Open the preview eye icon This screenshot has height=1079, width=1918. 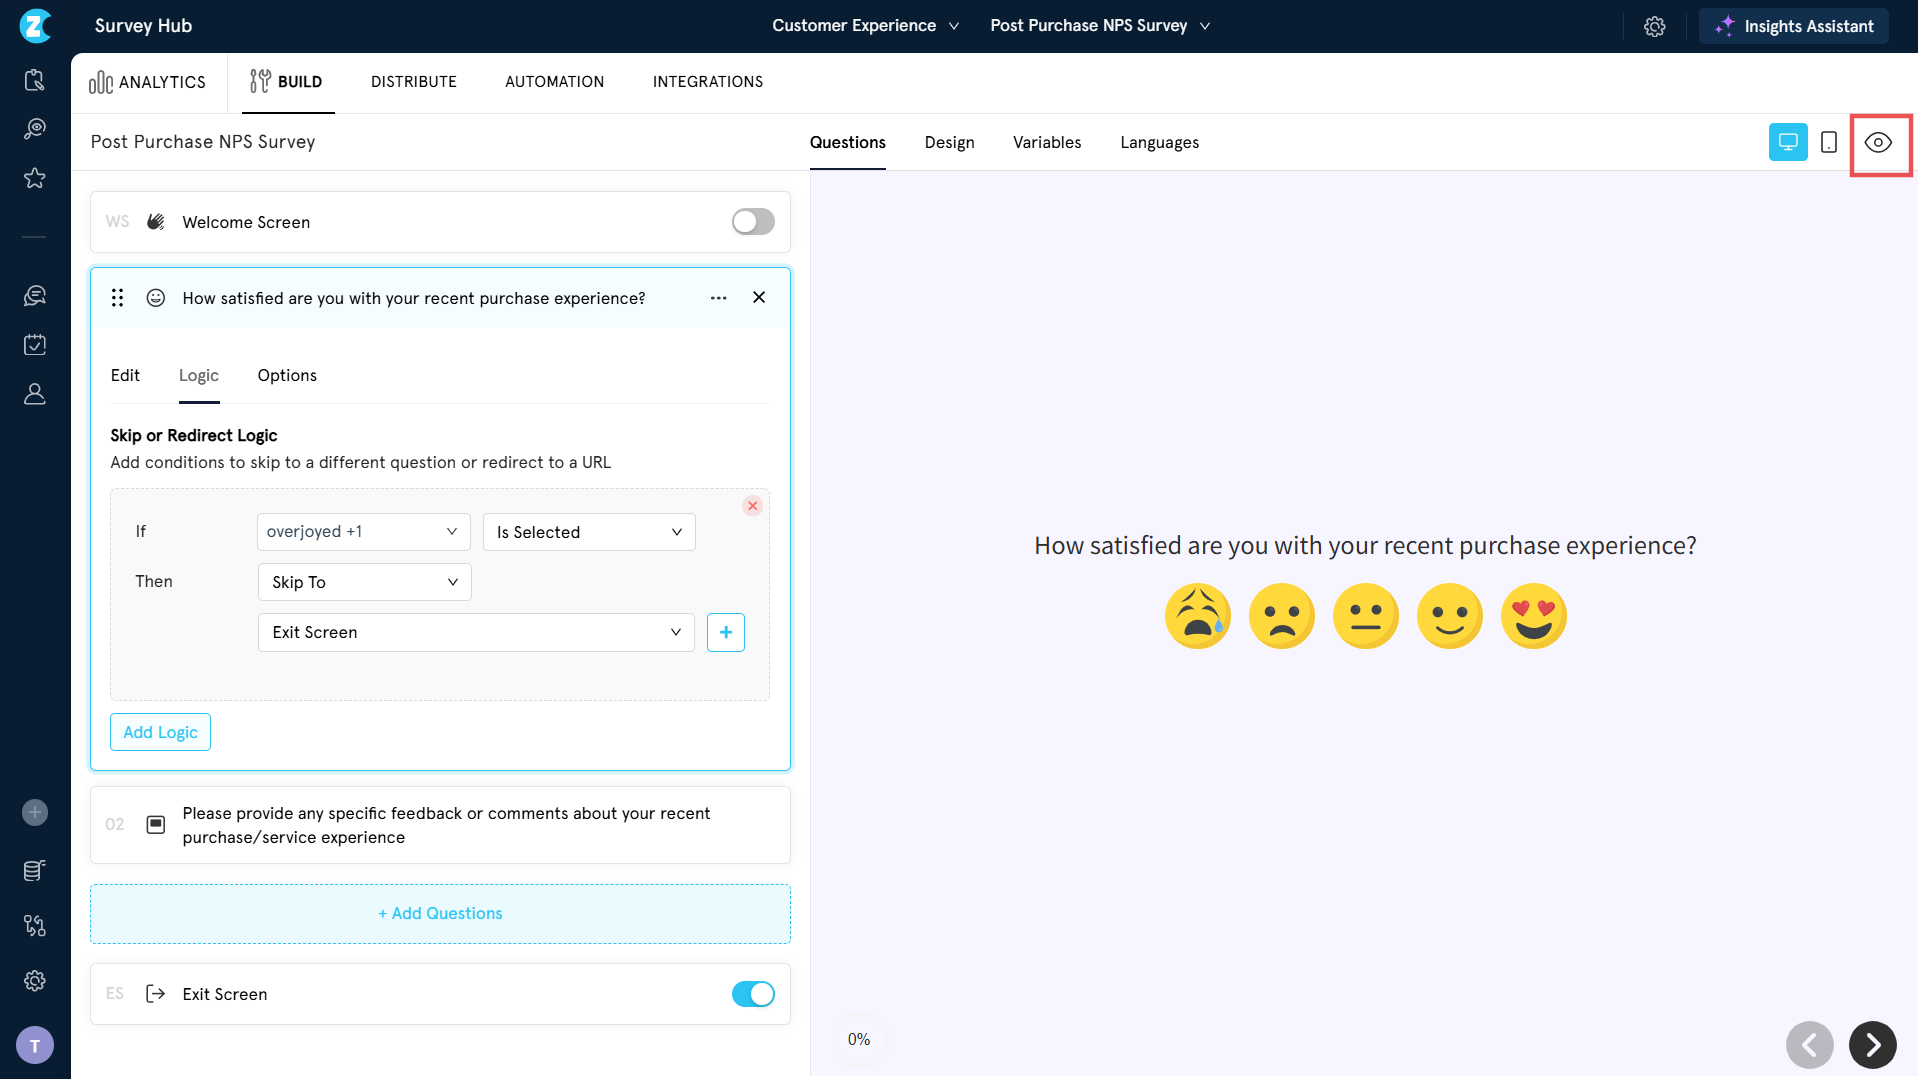click(x=1878, y=143)
